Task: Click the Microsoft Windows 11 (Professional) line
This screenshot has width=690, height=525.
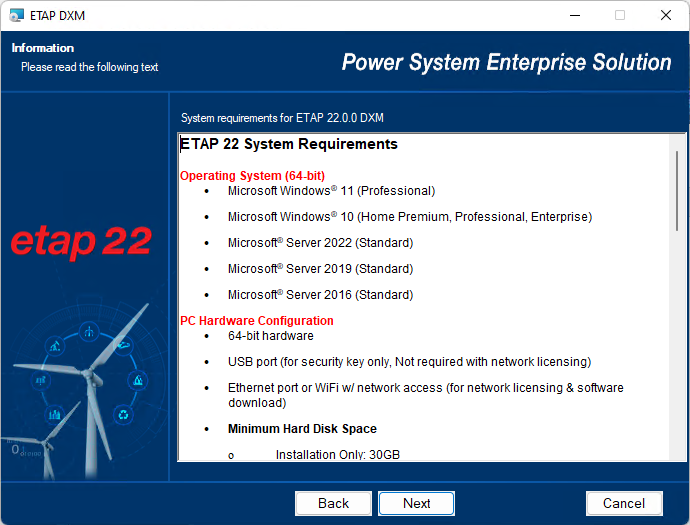Action: click(x=331, y=191)
